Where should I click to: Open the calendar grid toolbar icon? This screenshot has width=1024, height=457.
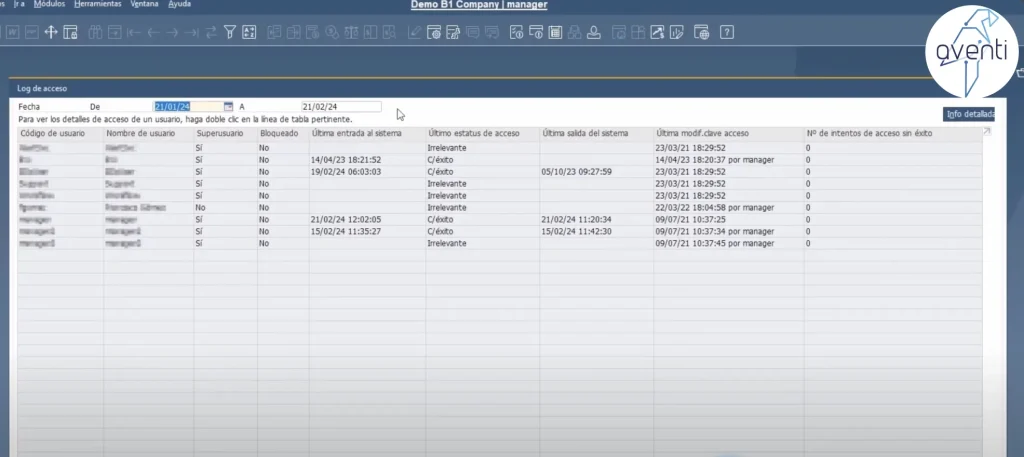tap(555, 32)
